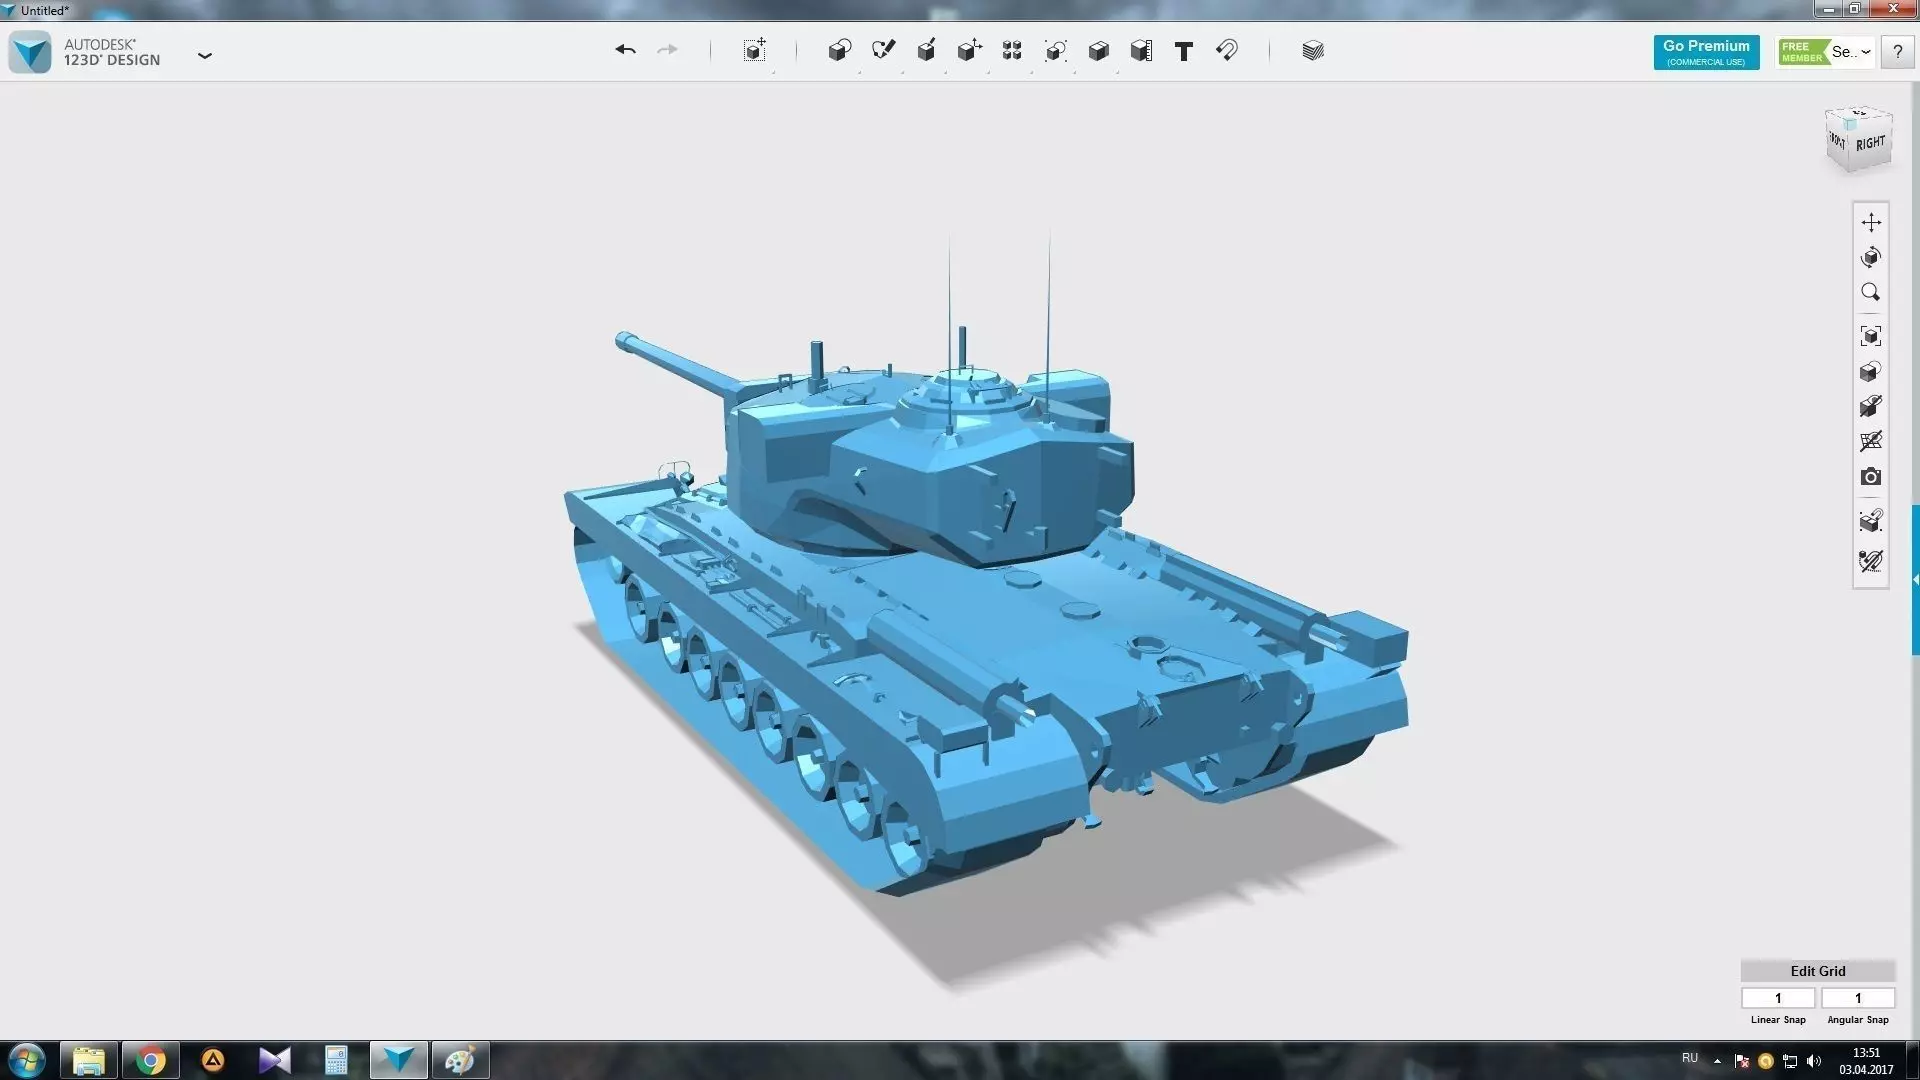
Task: Select the Measure tool icon
Action: pos(1141,50)
